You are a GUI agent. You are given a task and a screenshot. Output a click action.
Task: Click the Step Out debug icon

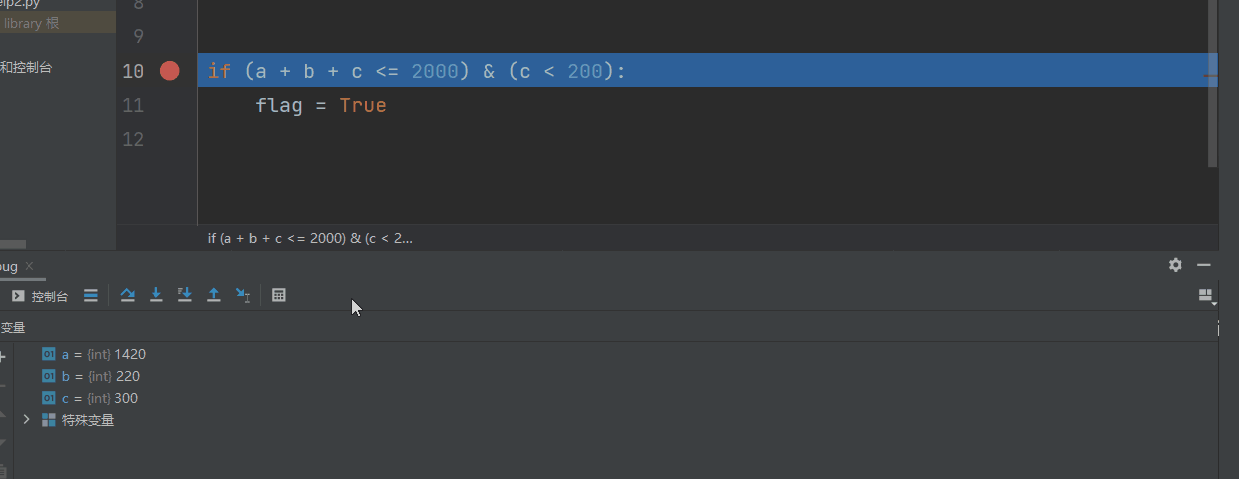(213, 295)
